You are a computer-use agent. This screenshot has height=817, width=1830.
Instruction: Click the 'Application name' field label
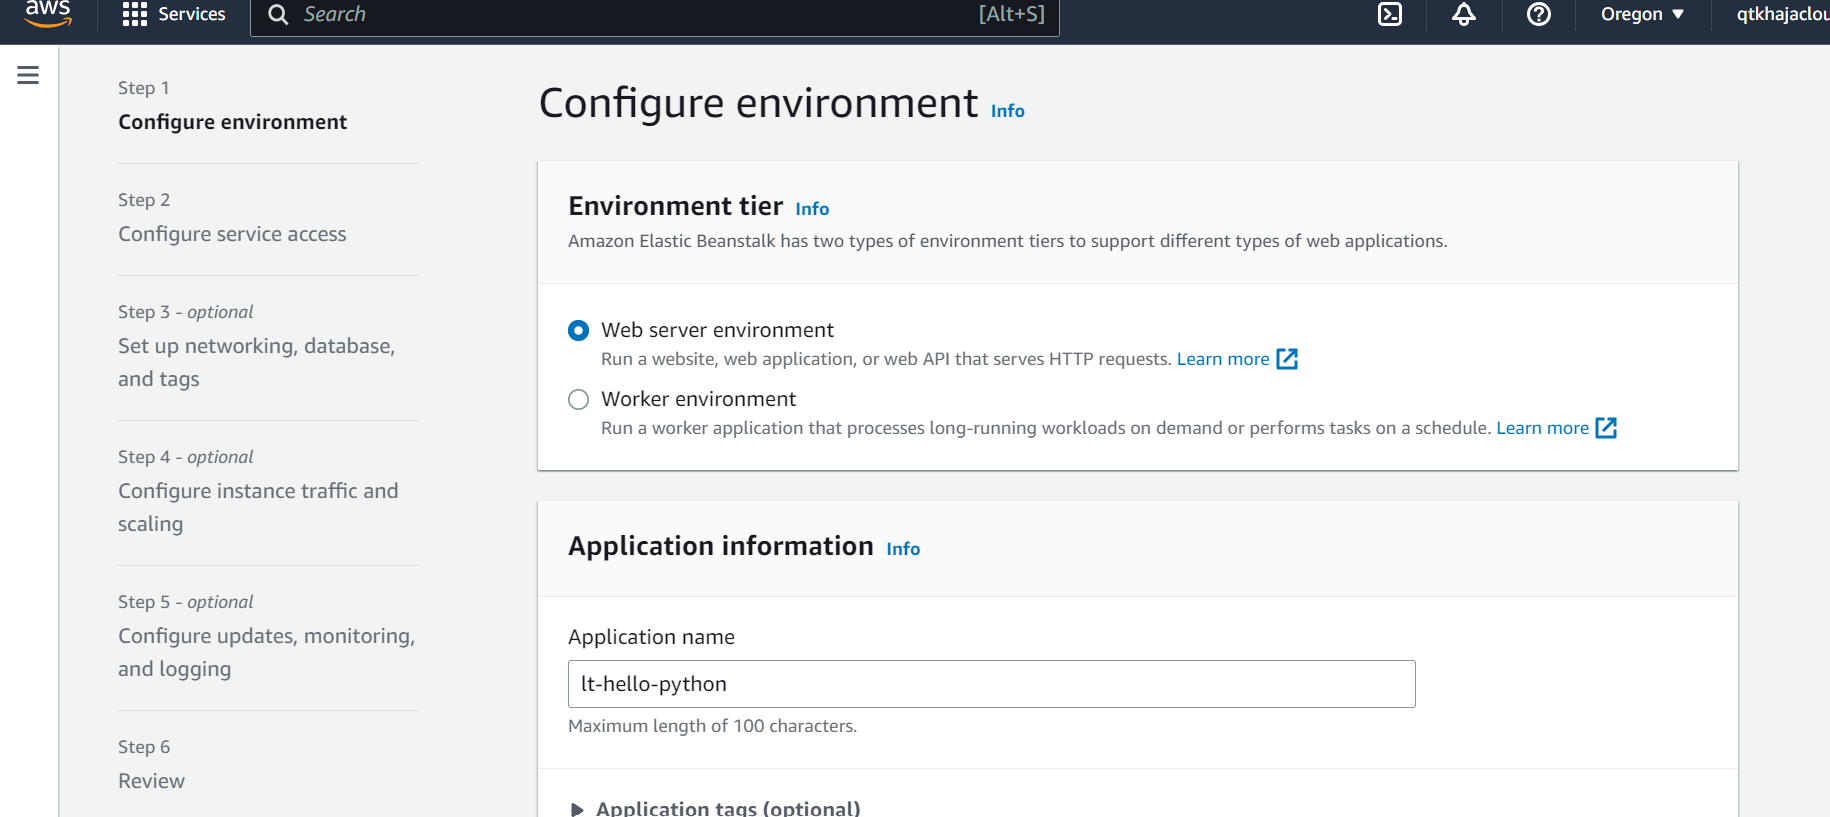651,637
